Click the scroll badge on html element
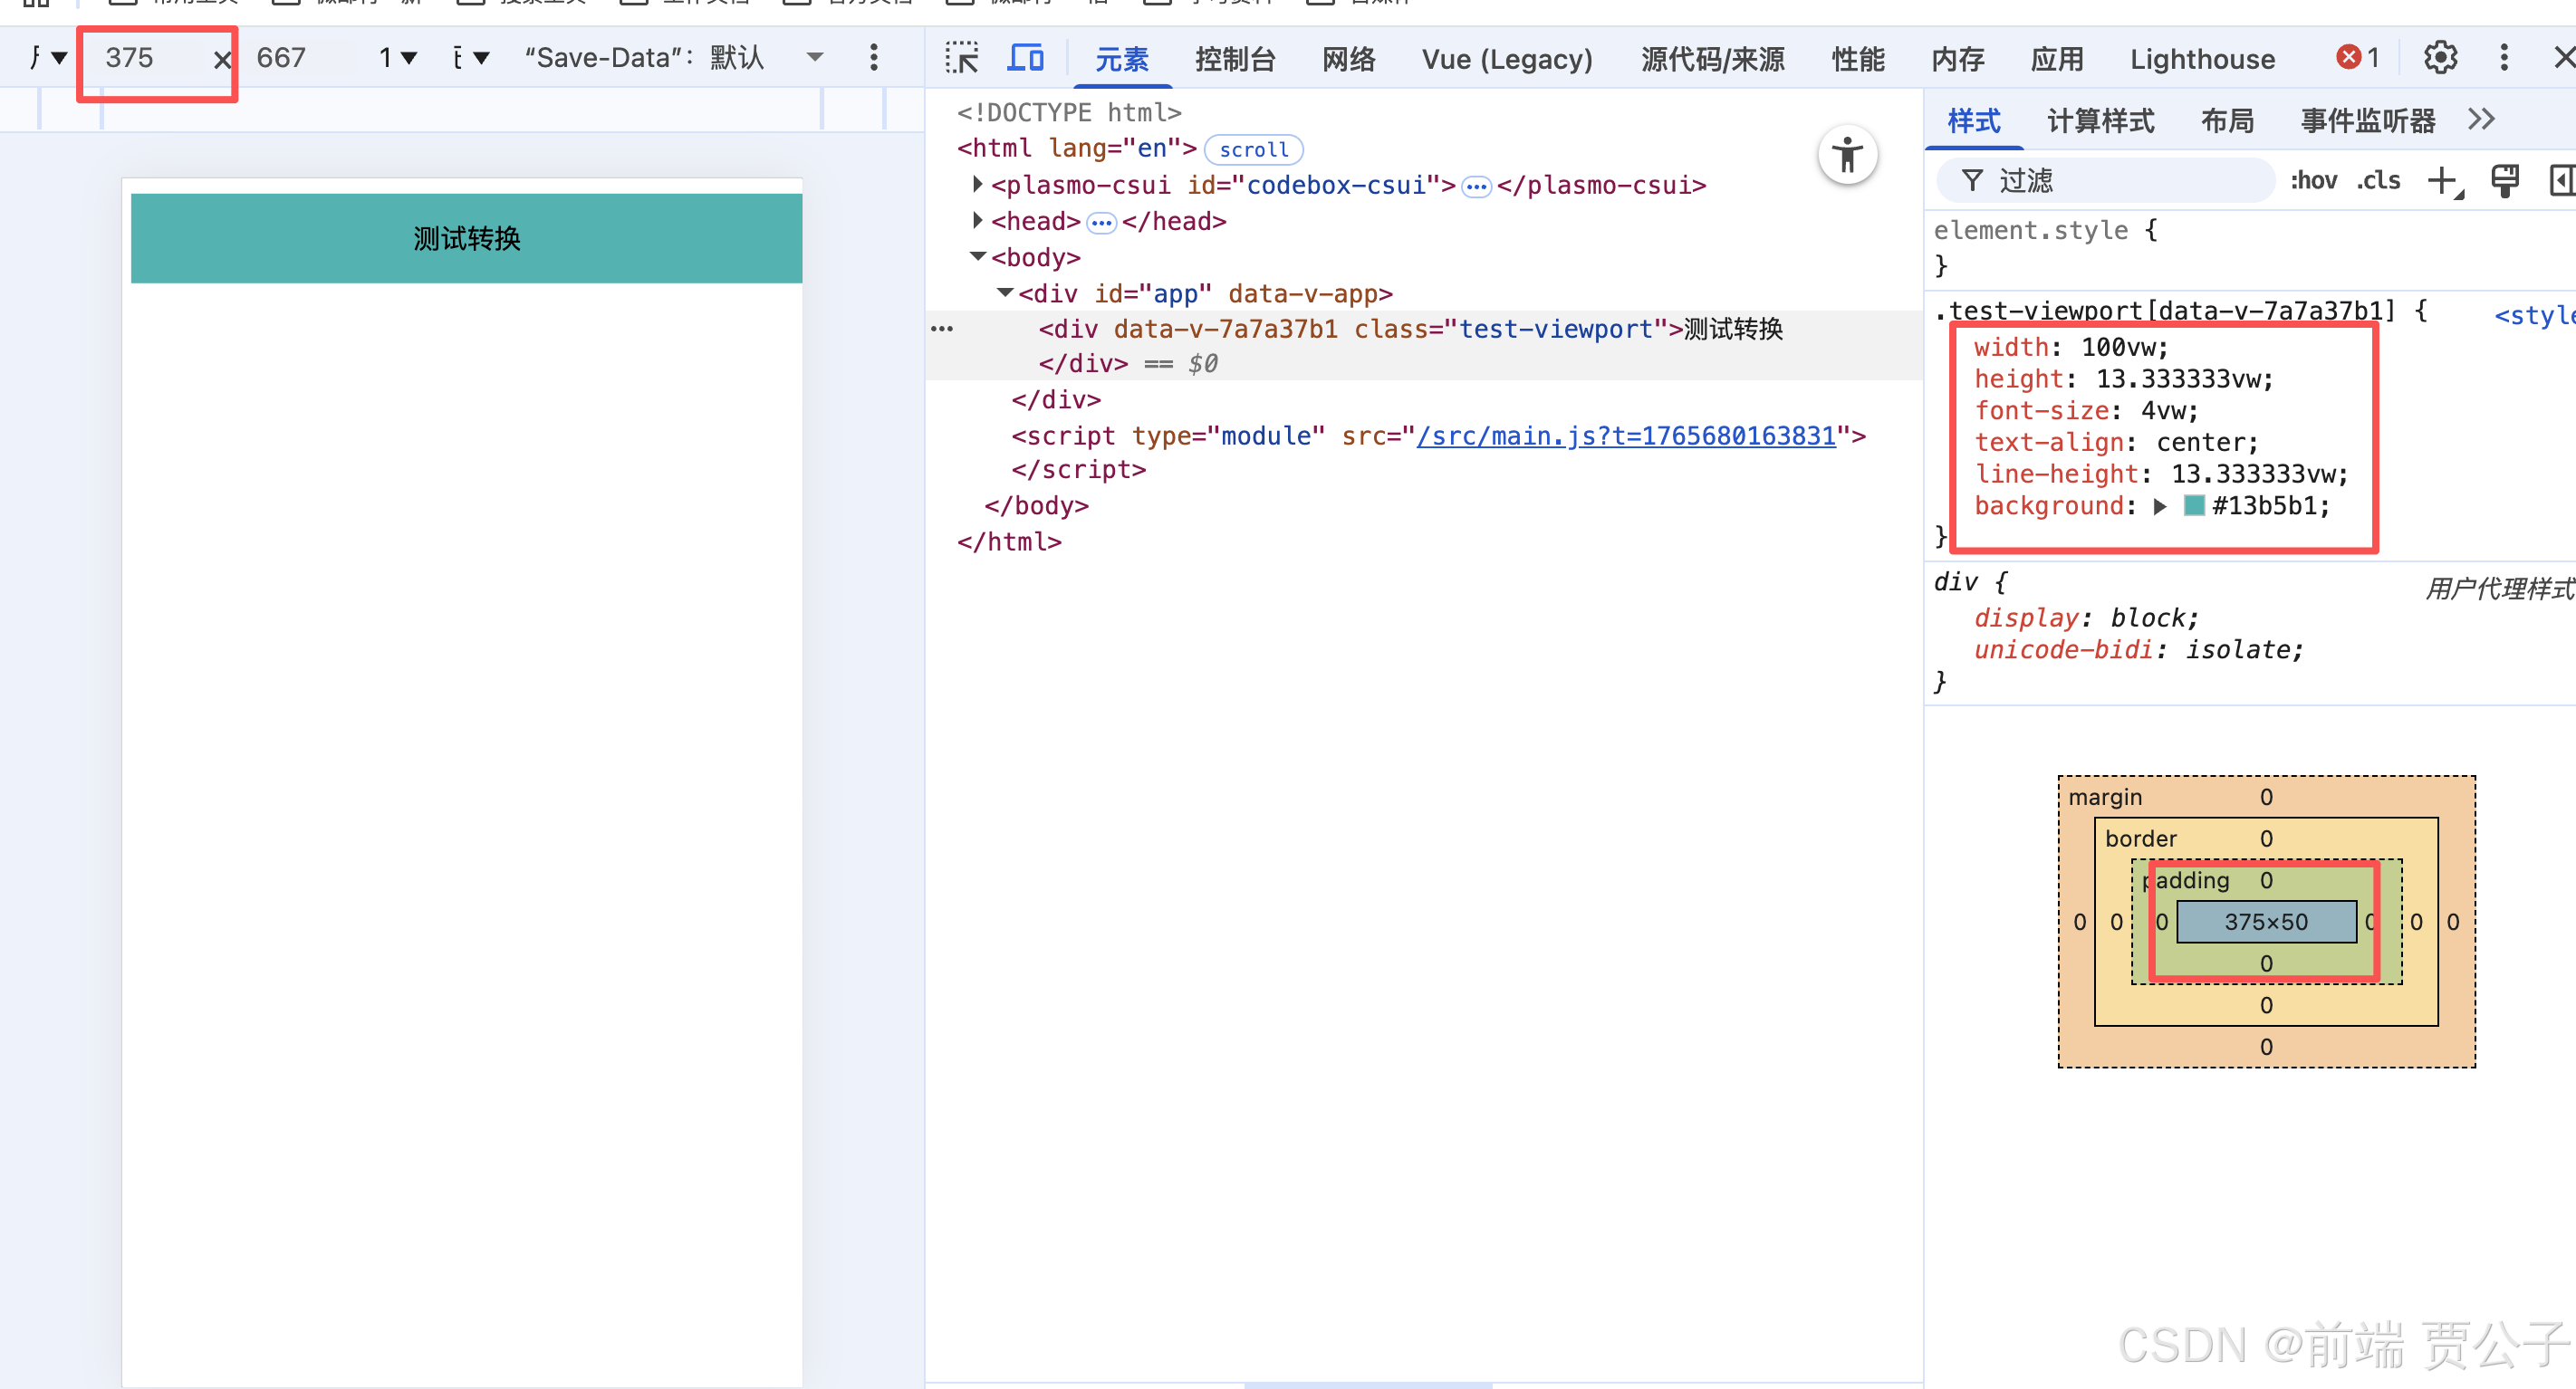Image resolution: width=2576 pixels, height=1389 pixels. coord(1253,150)
